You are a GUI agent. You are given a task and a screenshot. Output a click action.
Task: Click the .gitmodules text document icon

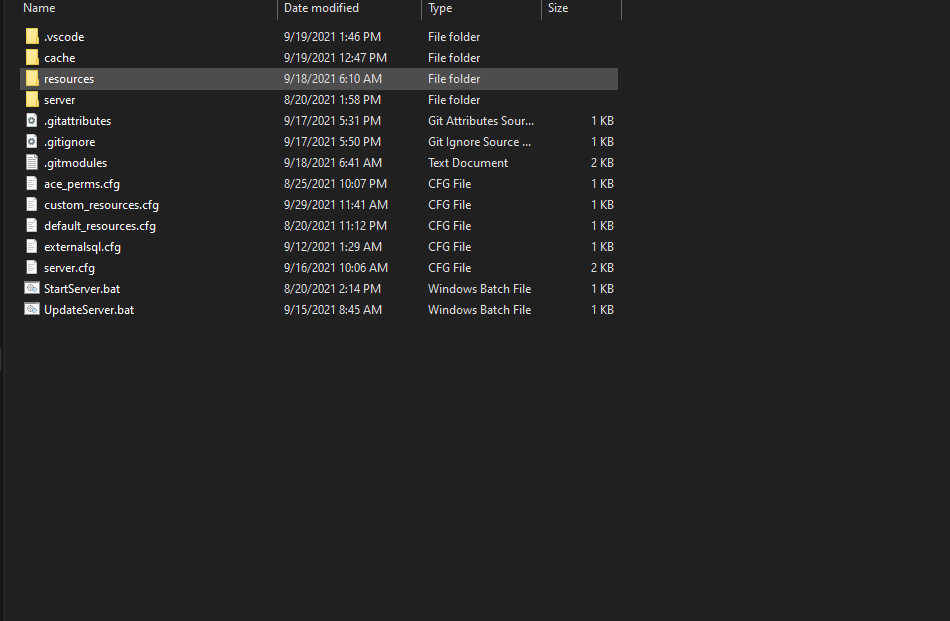[32, 162]
